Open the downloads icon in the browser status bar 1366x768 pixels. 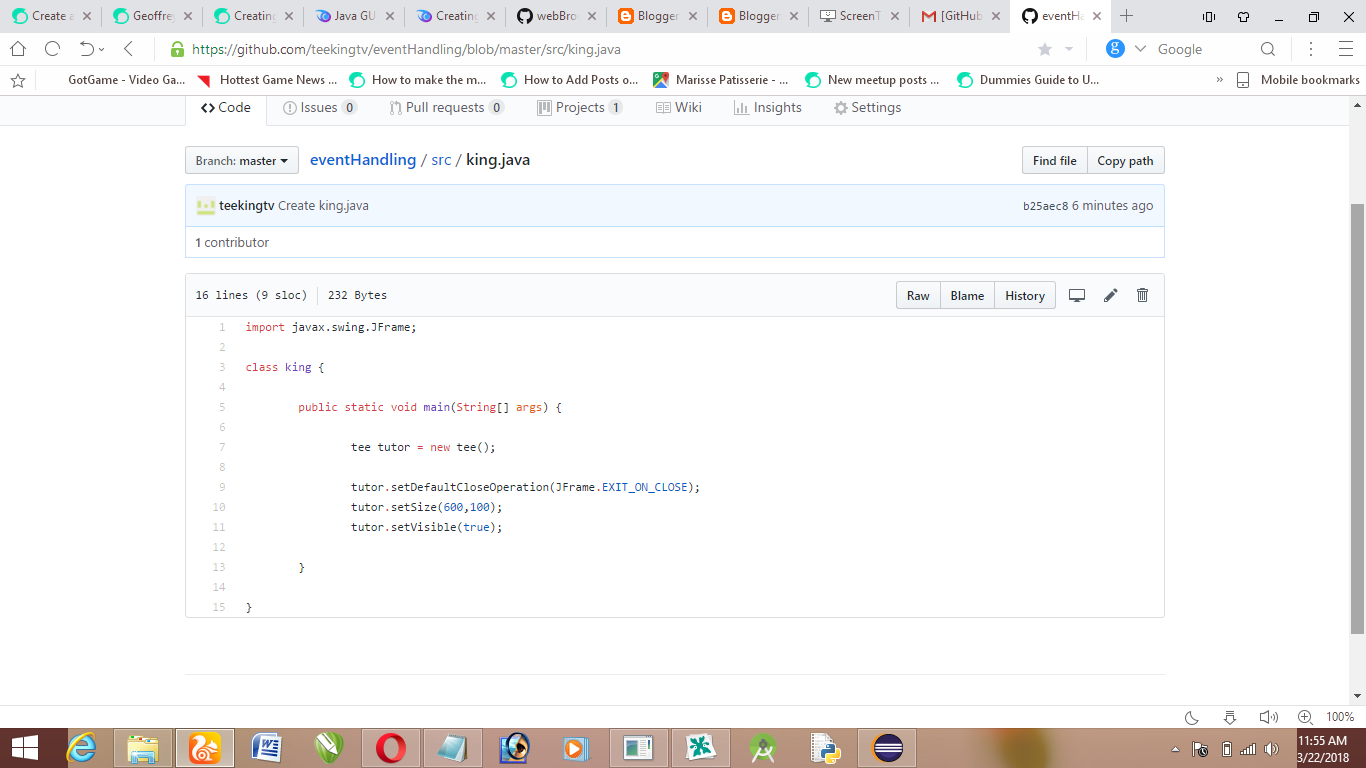(1230, 717)
